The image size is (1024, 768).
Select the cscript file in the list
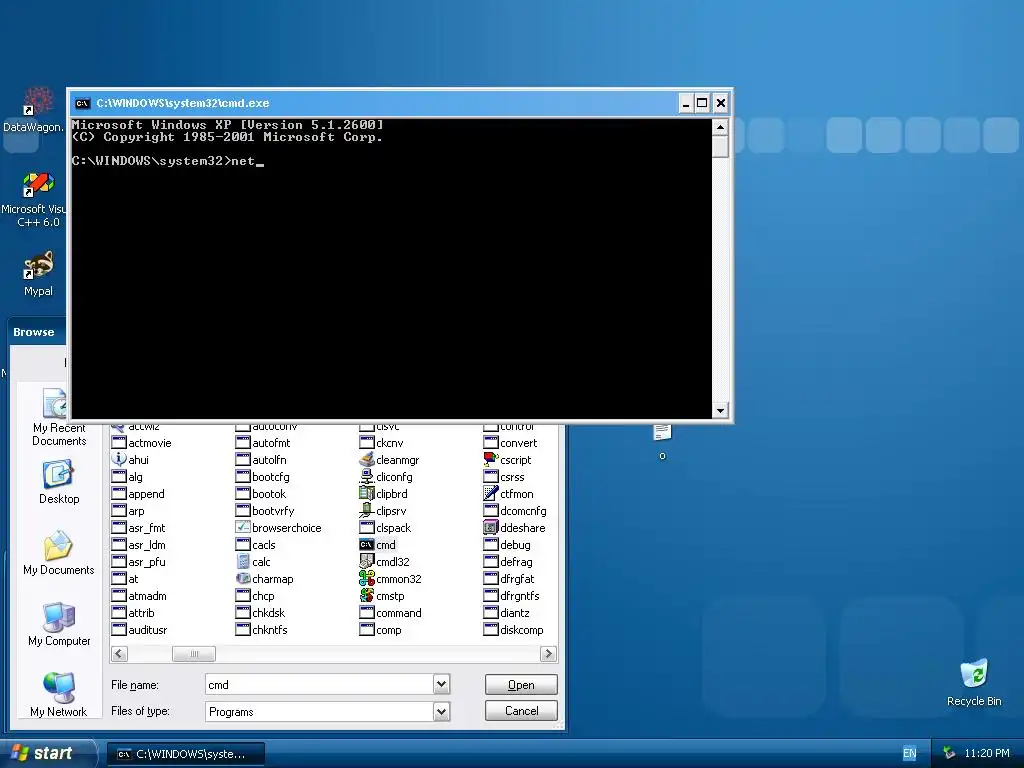click(x=507, y=460)
